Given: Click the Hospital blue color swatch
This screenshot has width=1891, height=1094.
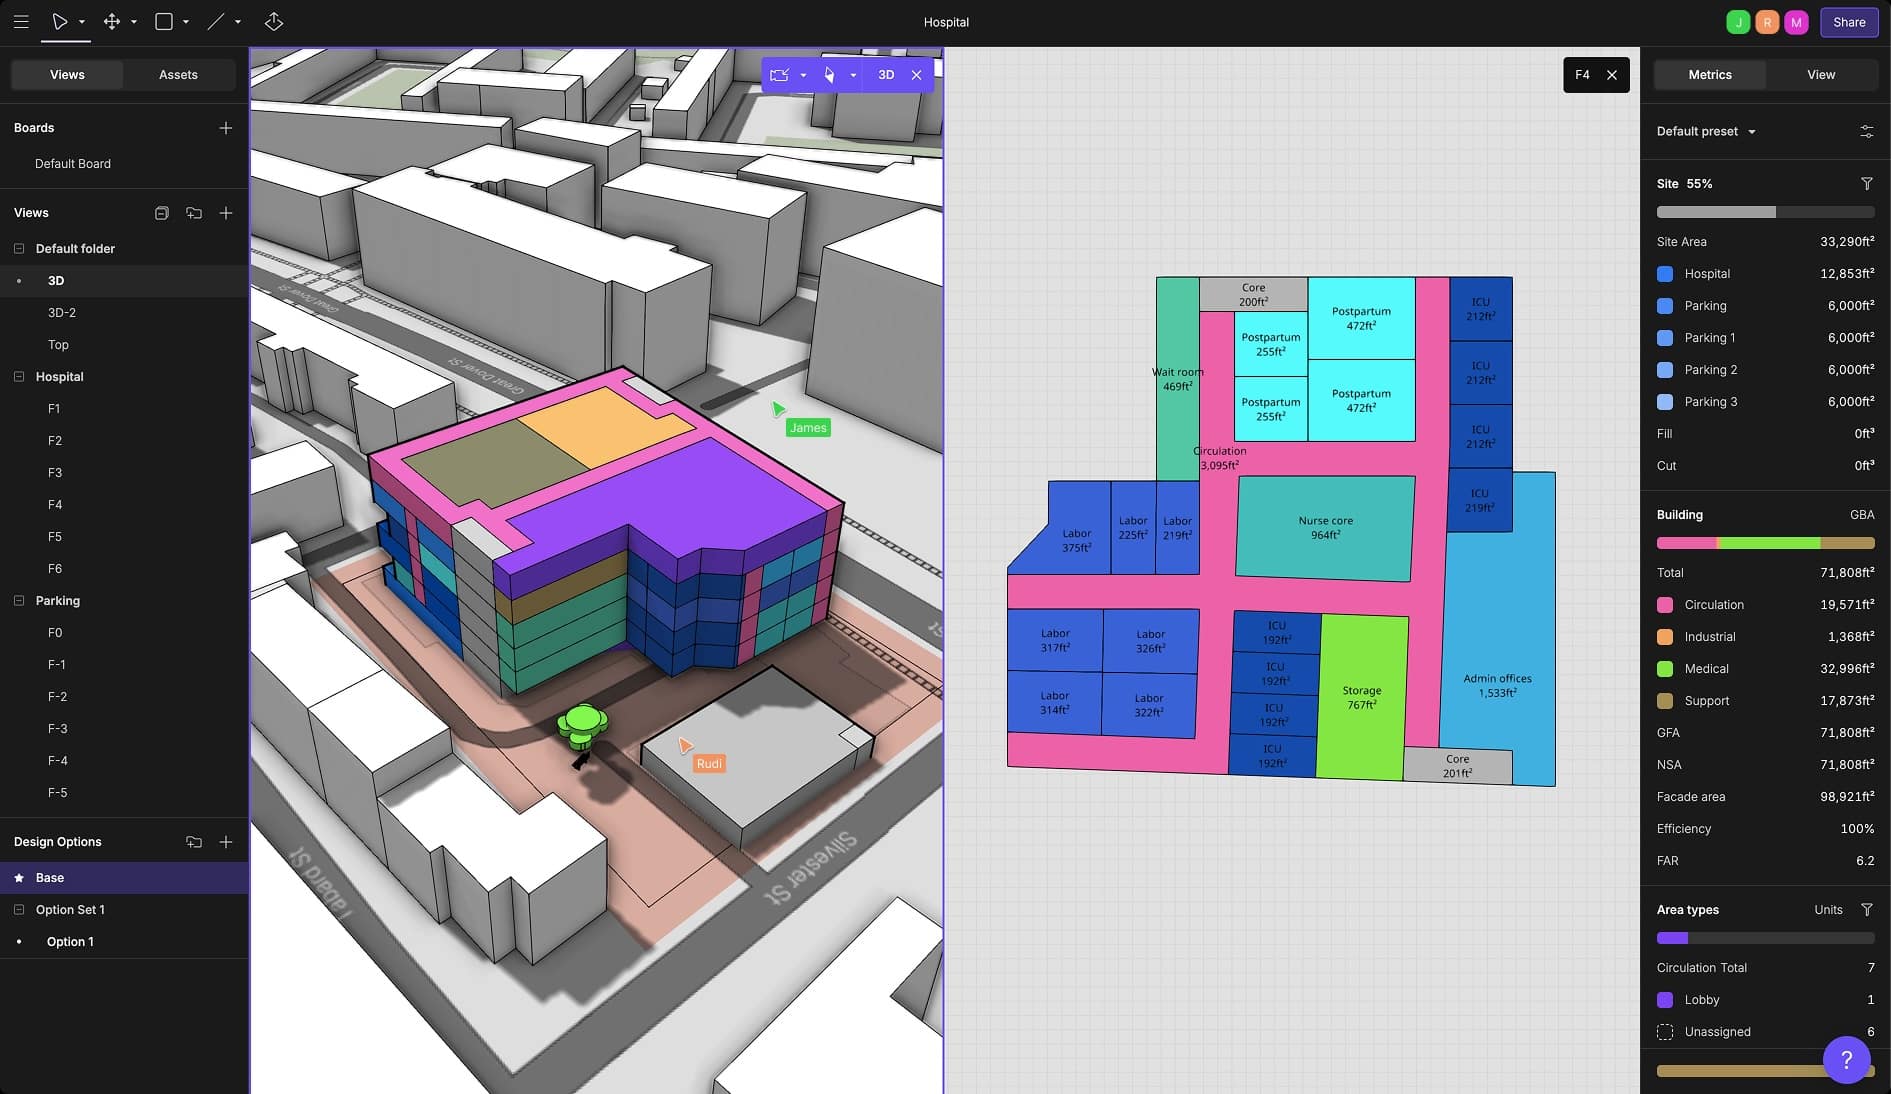Looking at the screenshot, I should coord(1665,274).
